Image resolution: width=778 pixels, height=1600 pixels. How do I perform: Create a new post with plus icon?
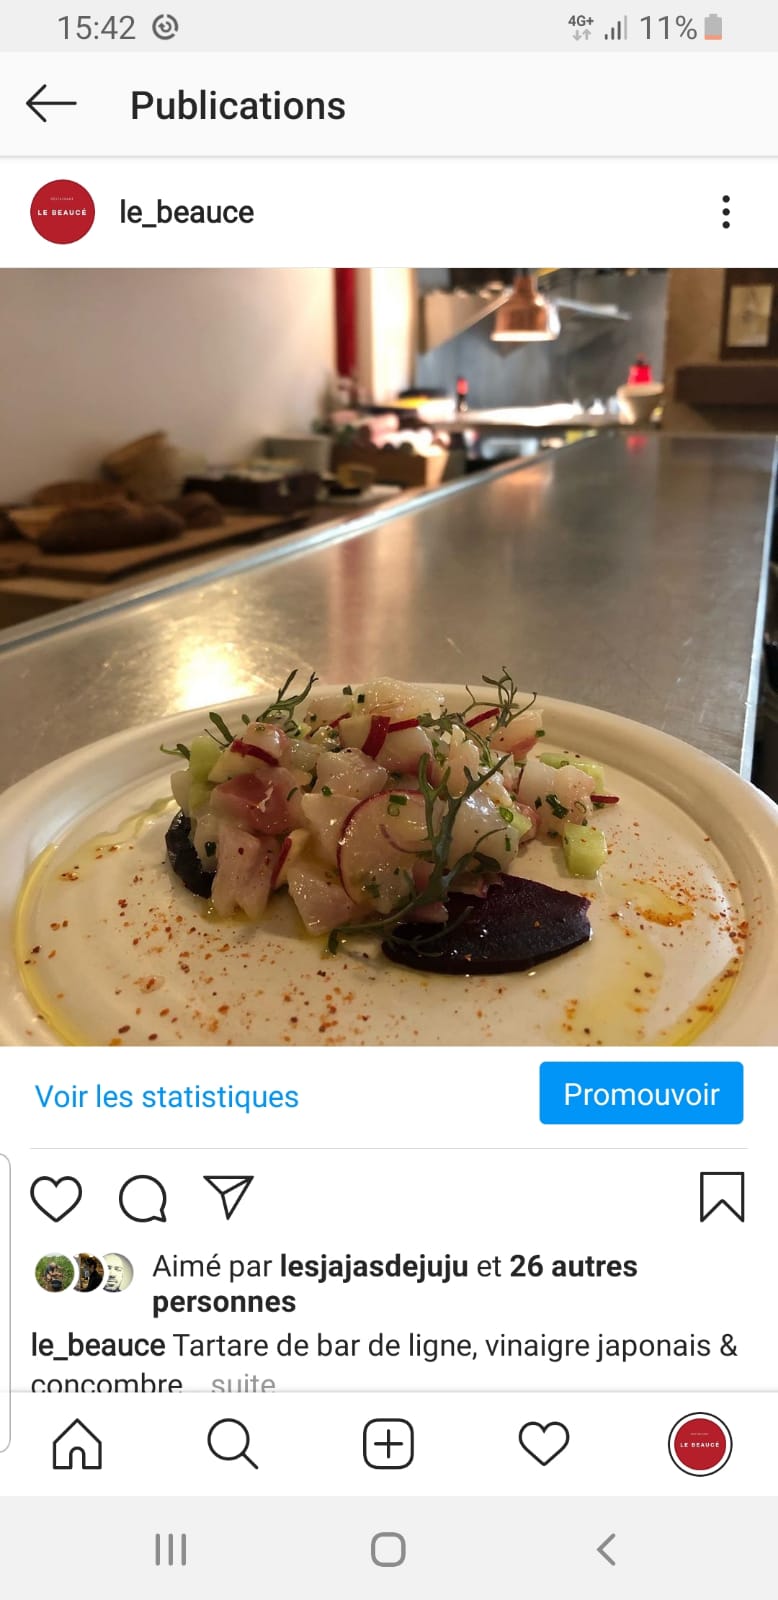pyautogui.click(x=388, y=1444)
